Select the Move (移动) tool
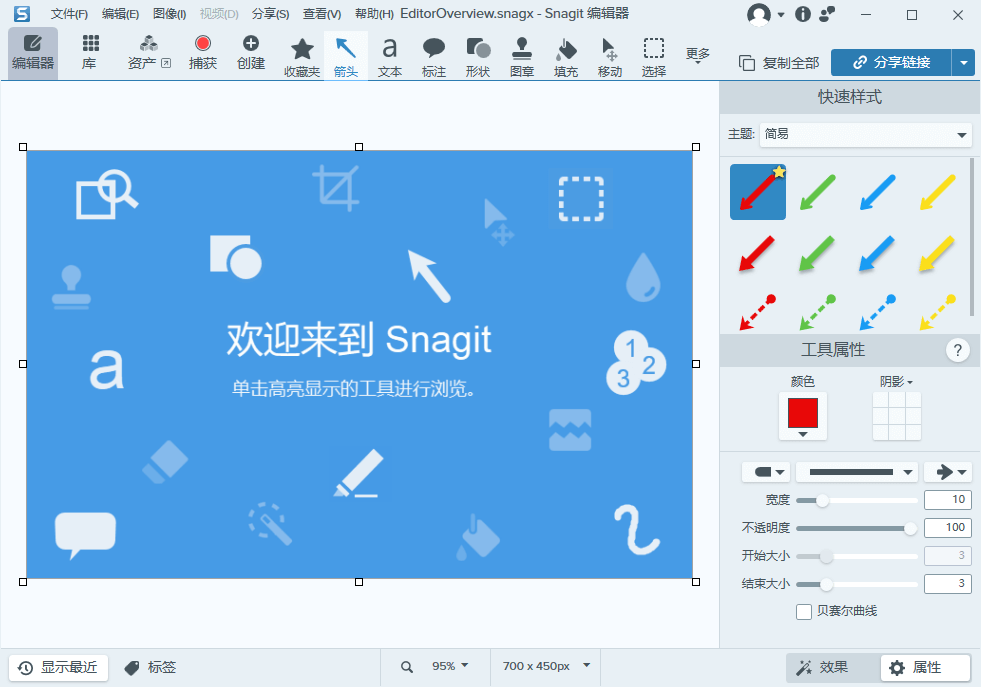The width and height of the screenshot is (981, 687). point(609,54)
